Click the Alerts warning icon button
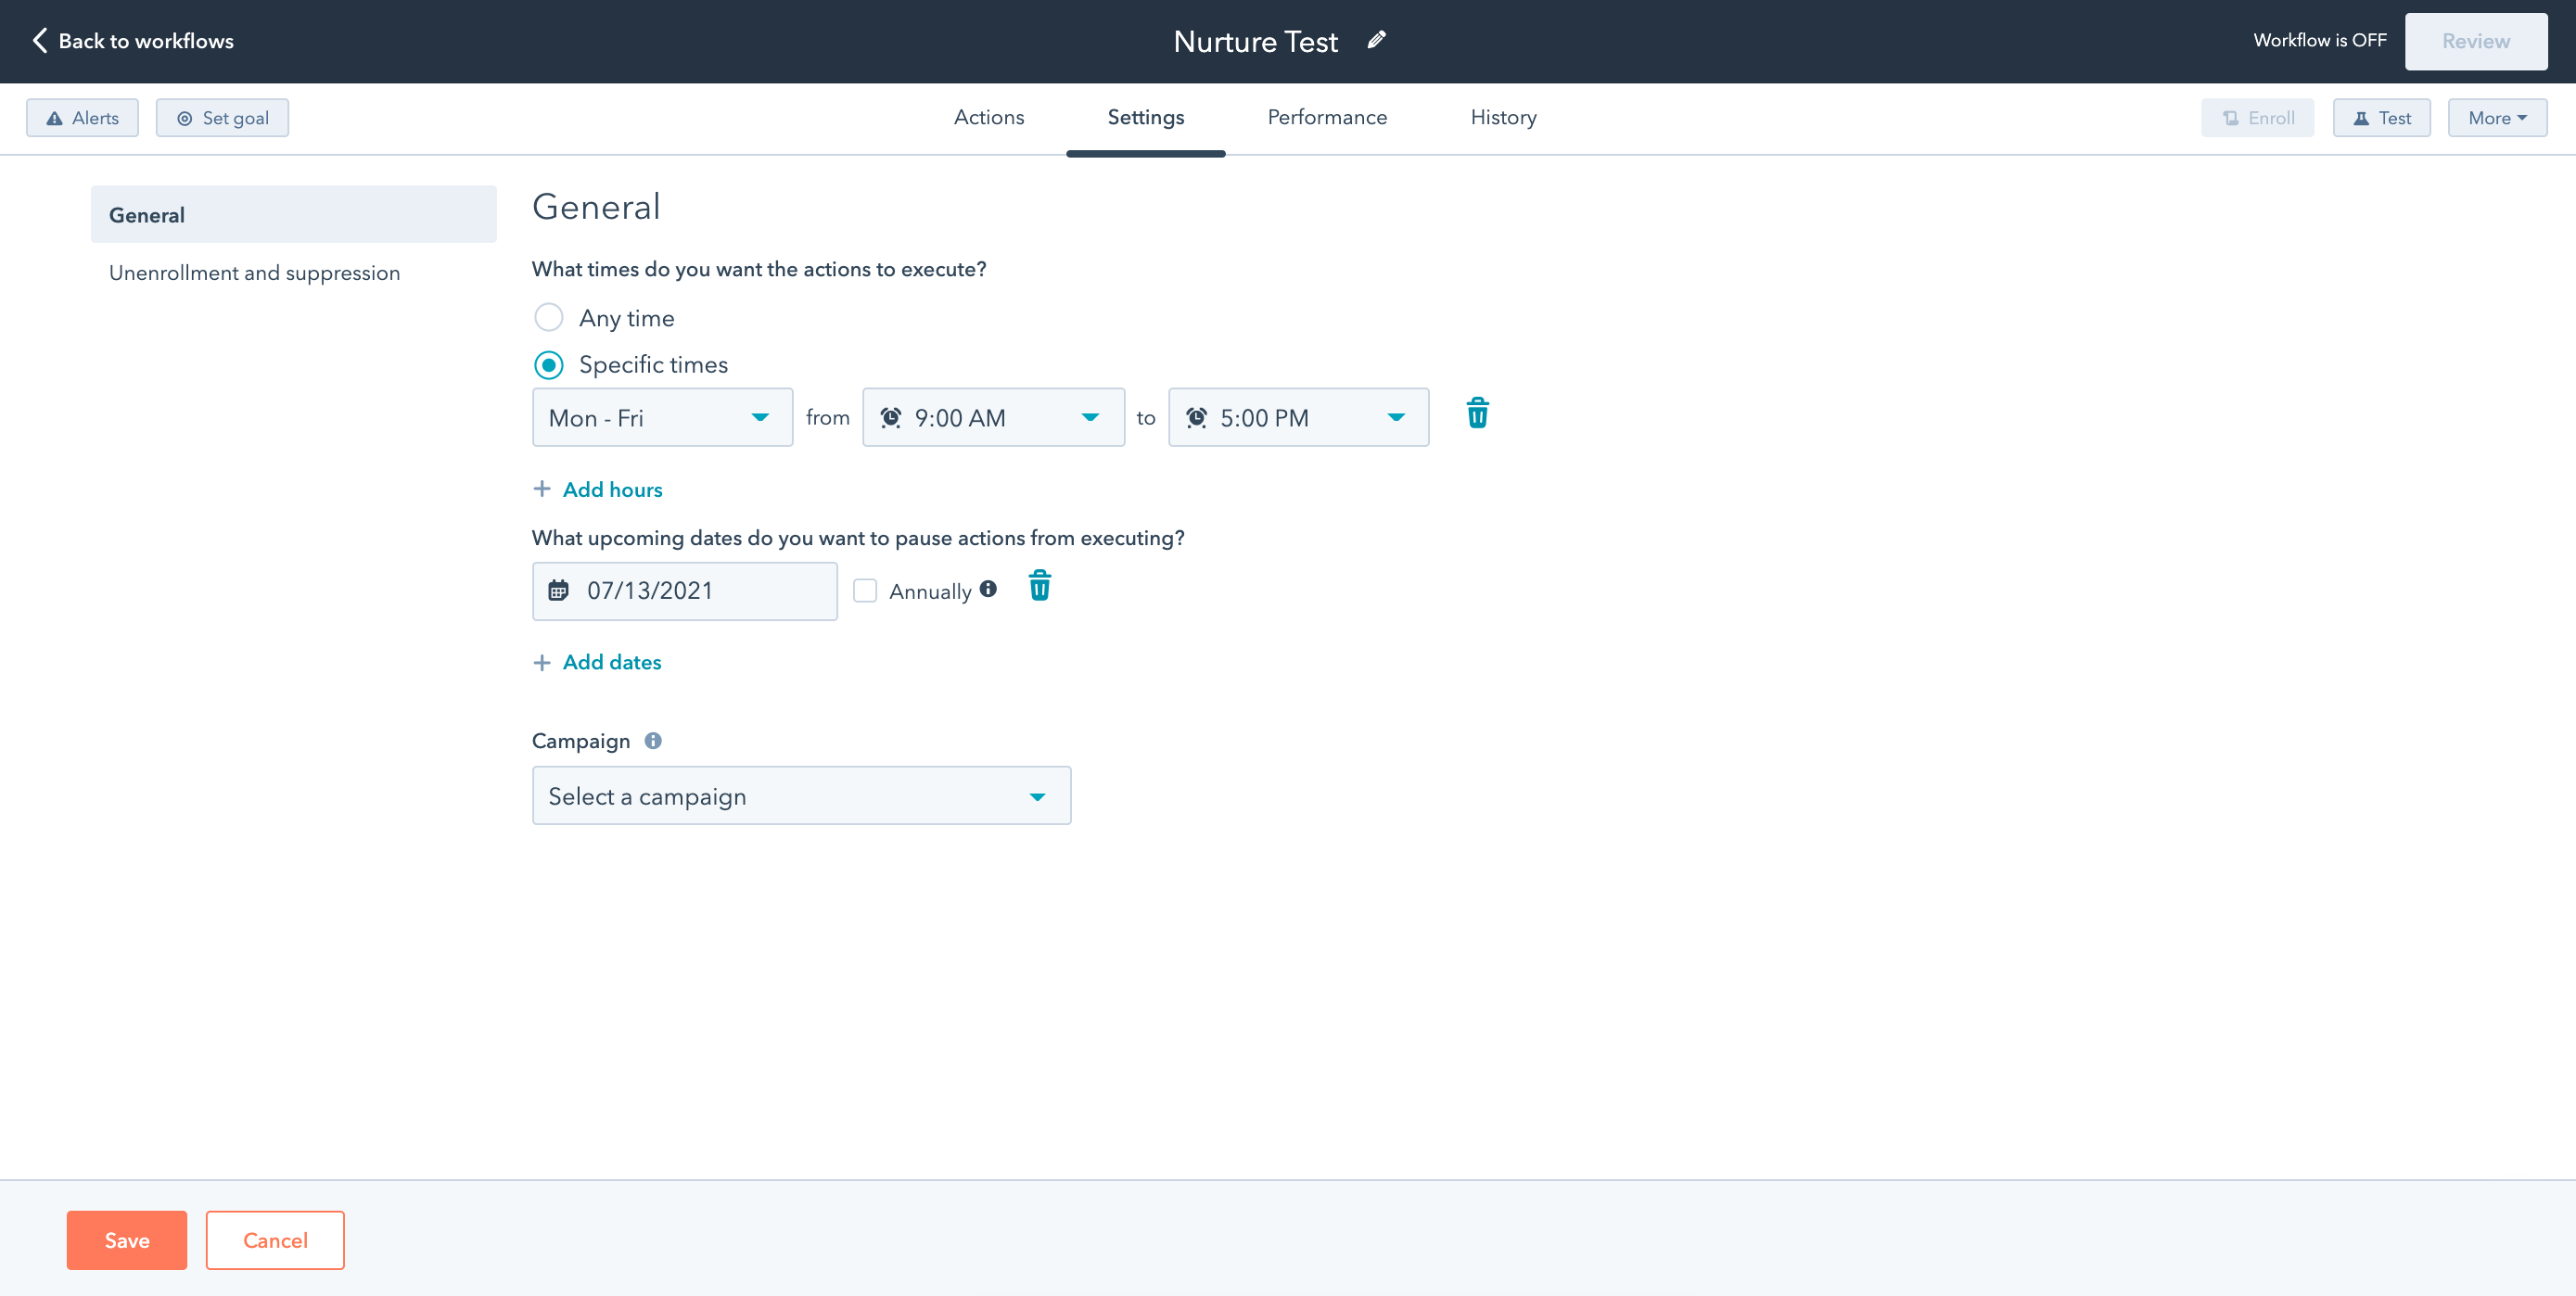2576x1296 pixels. coord(82,117)
